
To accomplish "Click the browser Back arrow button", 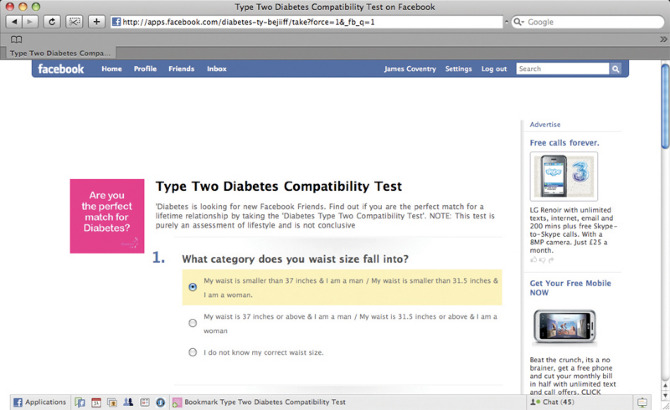I will 15,21.
